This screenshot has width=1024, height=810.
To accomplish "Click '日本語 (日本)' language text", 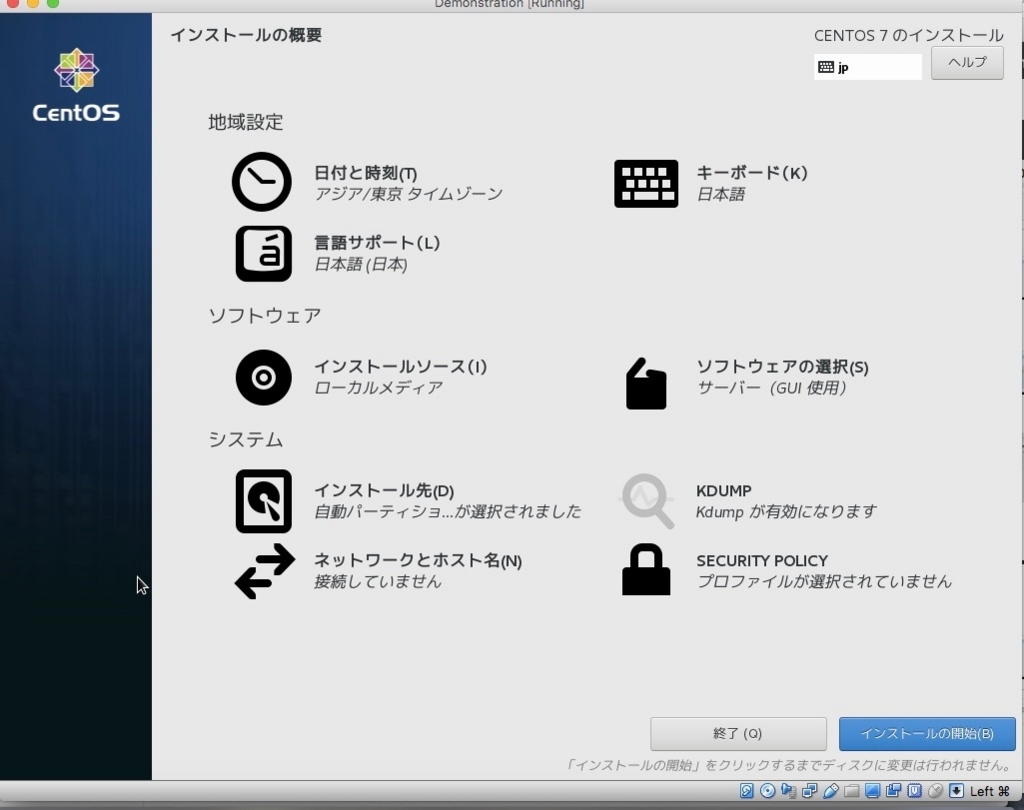I will (360, 265).
